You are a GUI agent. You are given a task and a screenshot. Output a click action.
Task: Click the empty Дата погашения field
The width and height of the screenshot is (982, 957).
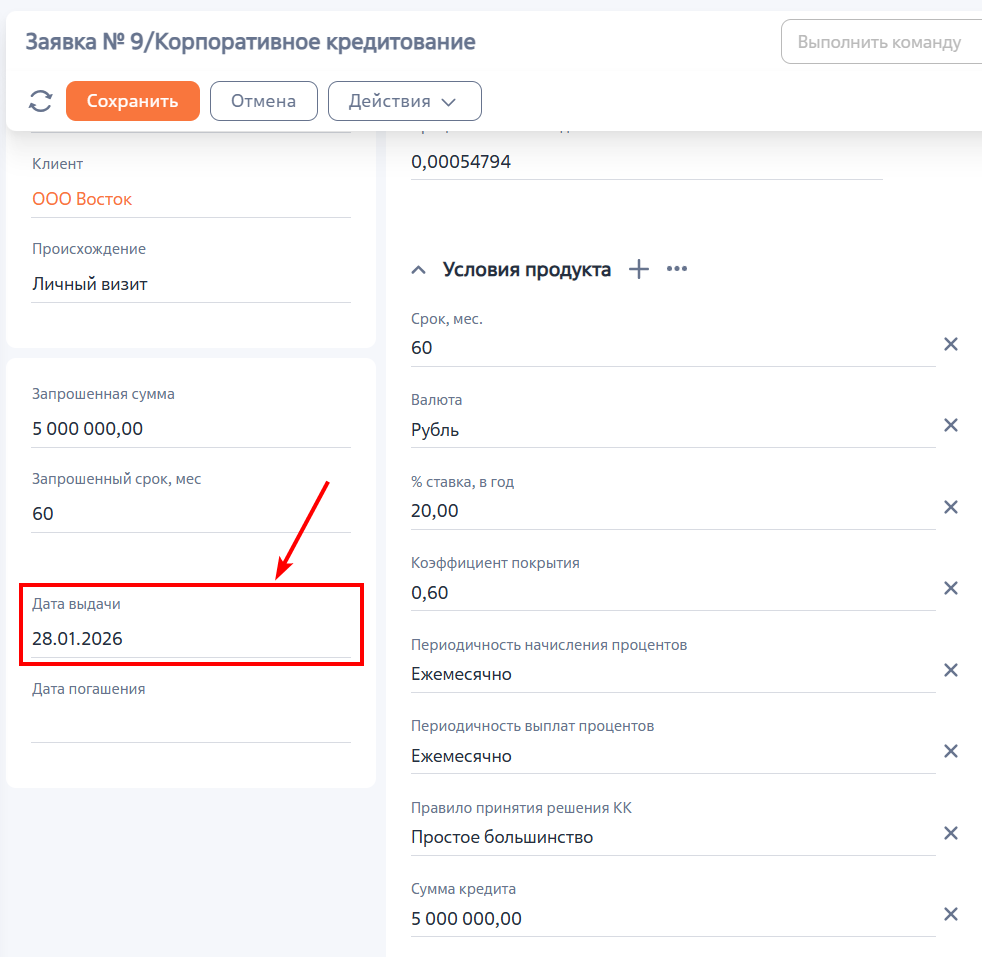click(x=191, y=723)
